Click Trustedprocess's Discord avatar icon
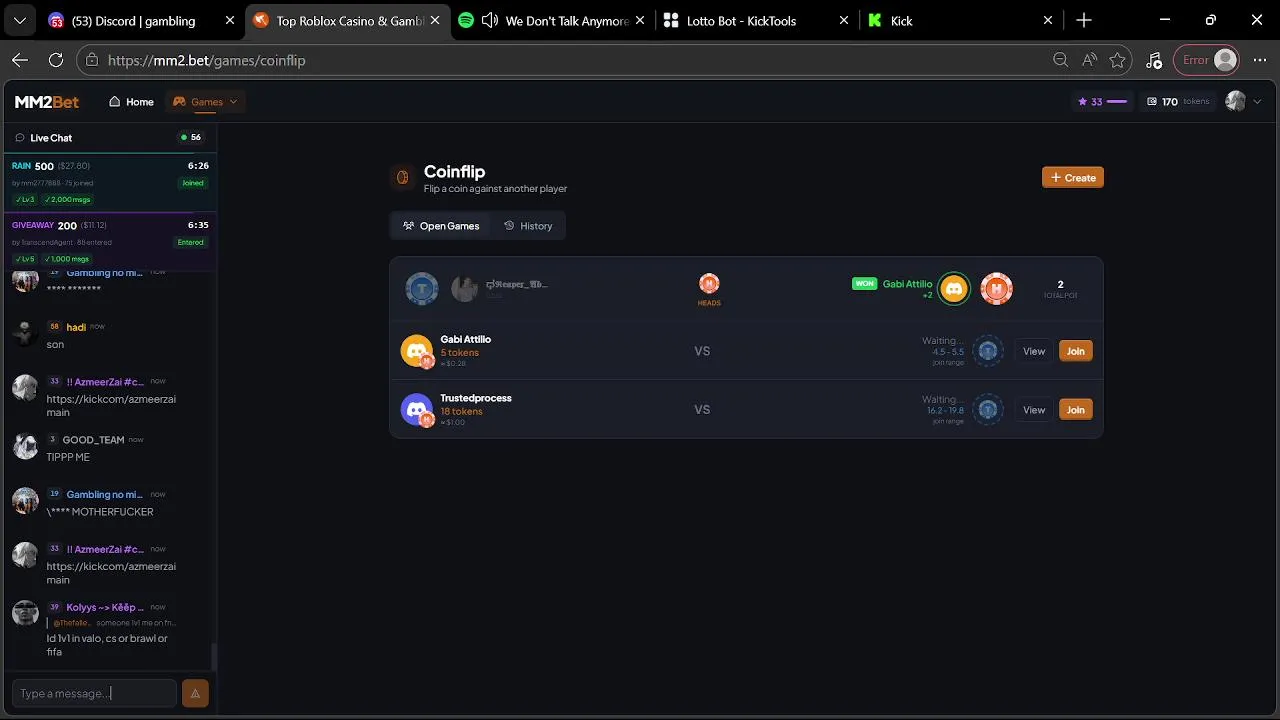 416,409
